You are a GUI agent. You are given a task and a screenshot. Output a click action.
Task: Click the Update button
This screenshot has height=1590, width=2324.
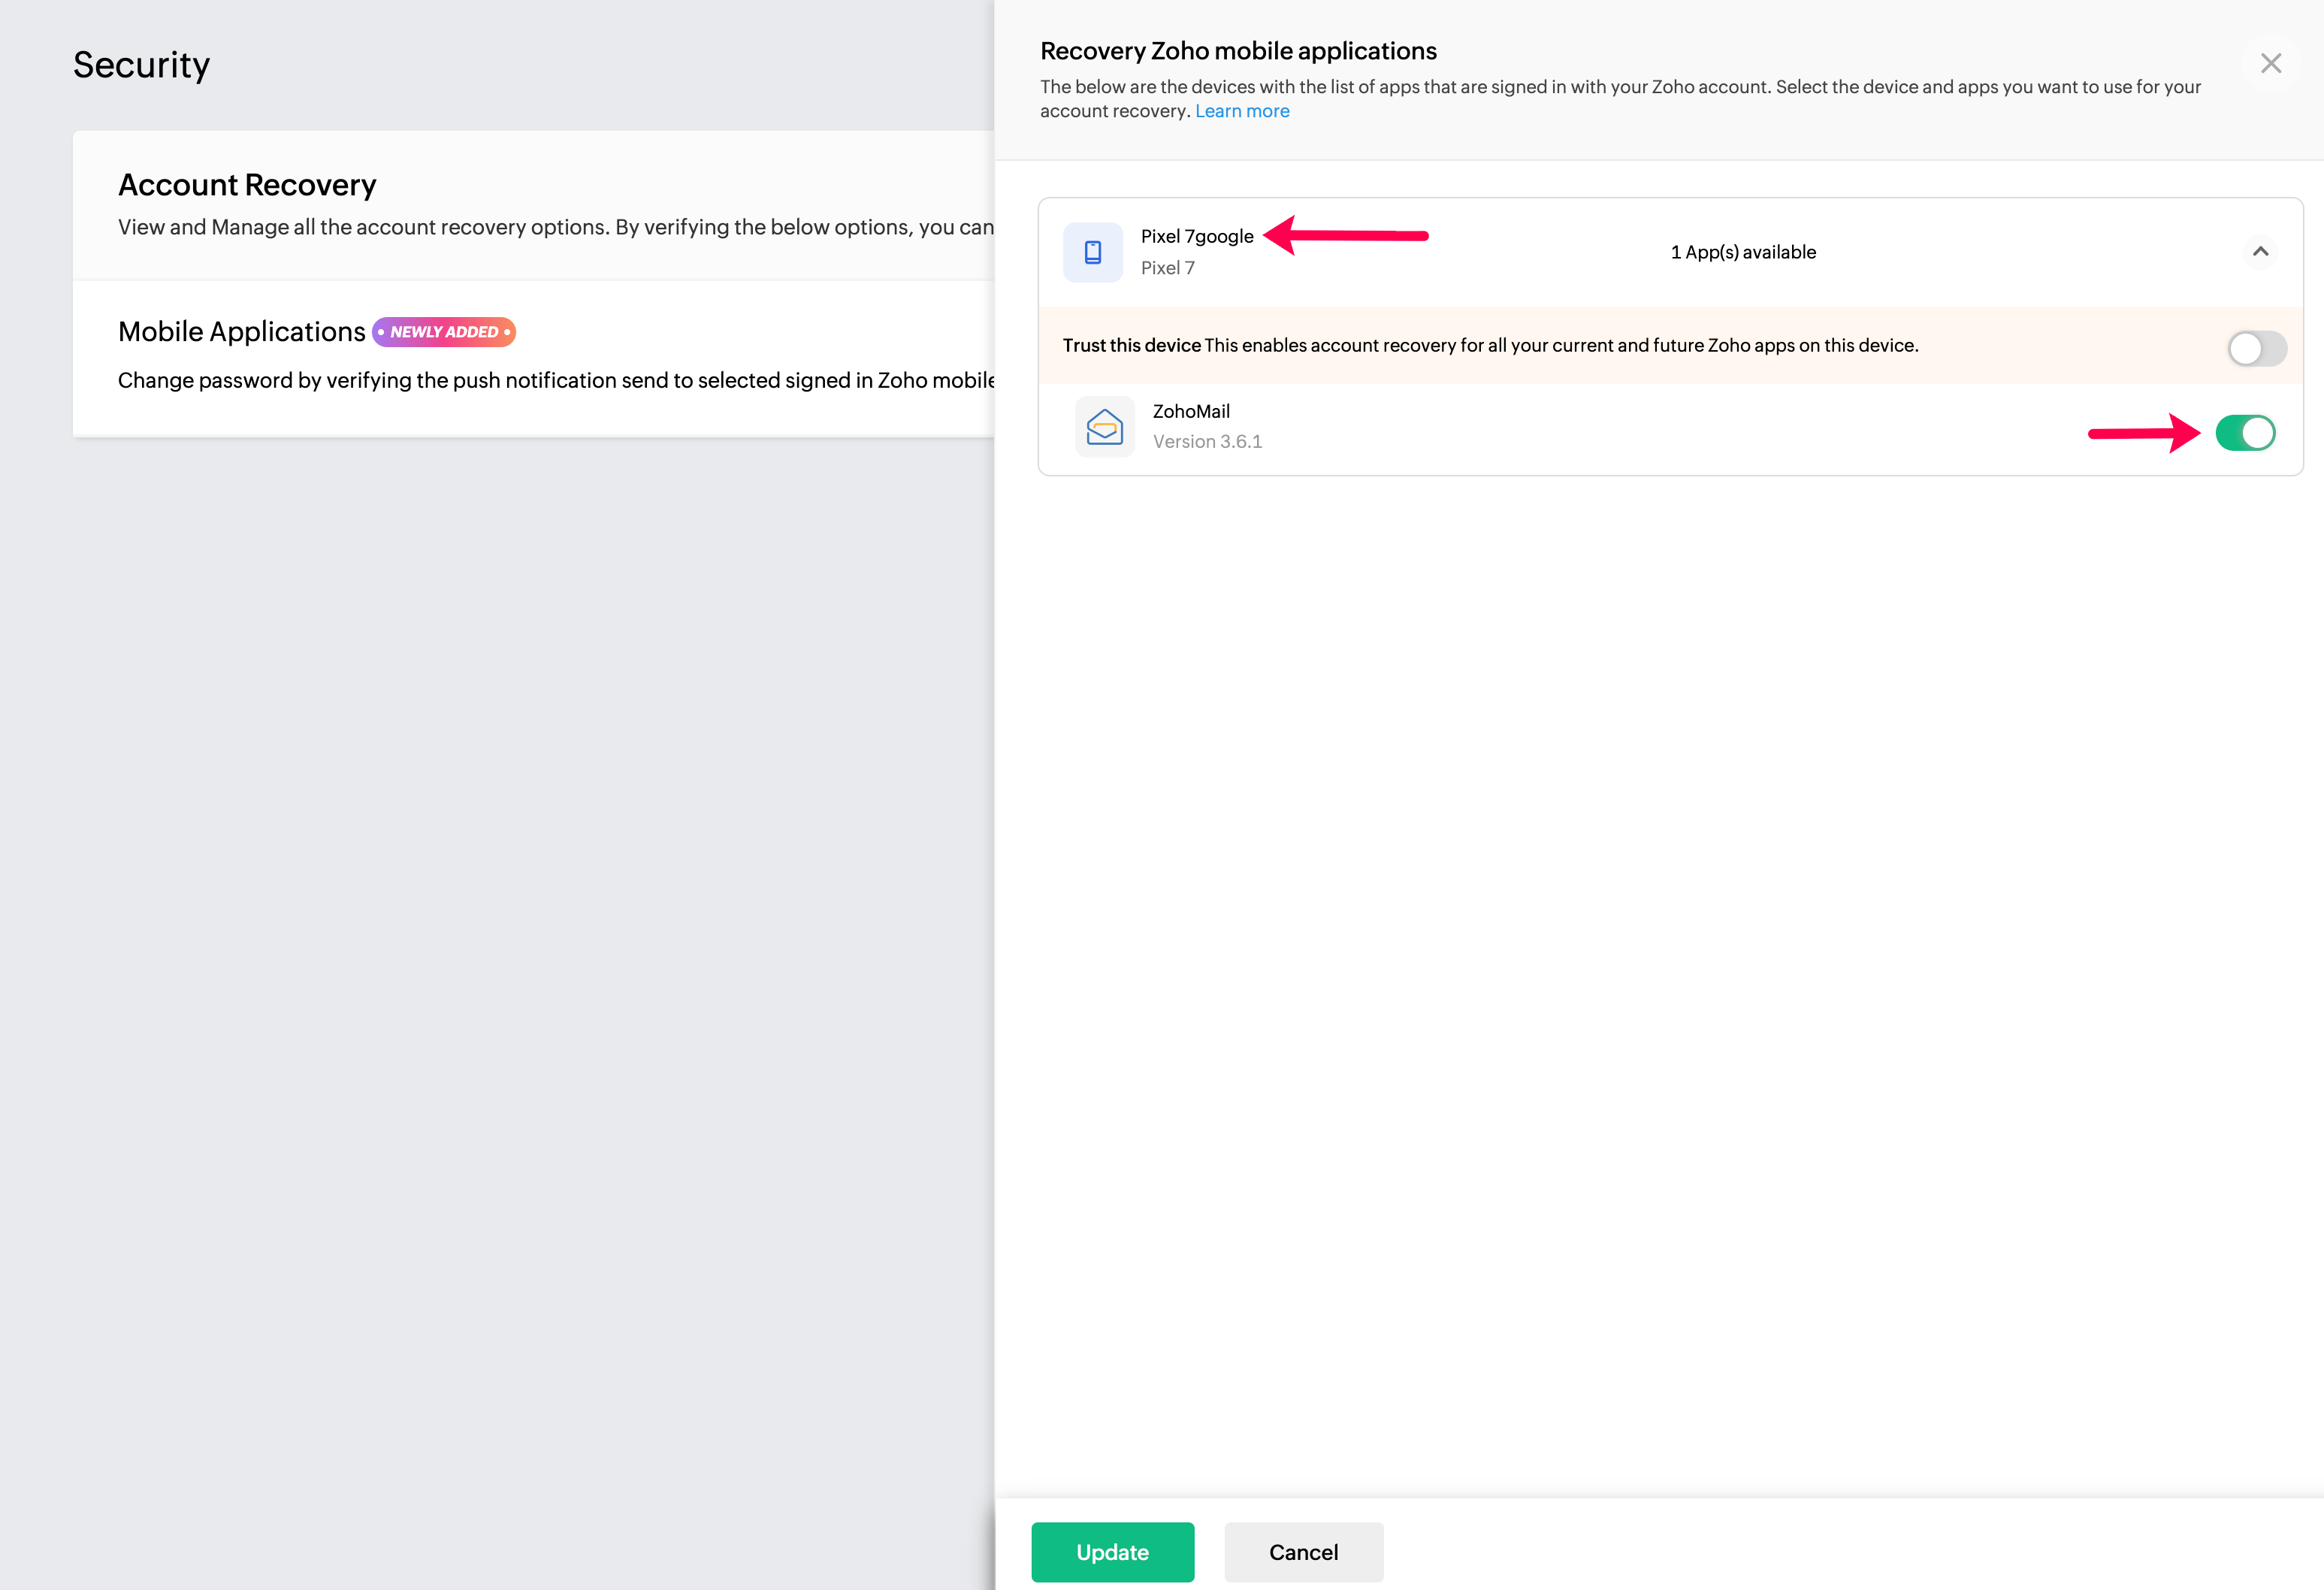(x=1112, y=1551)
